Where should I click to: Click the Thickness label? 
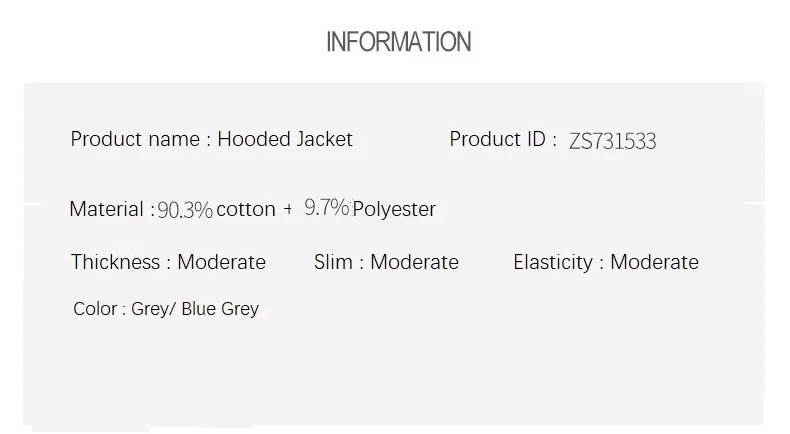tap(115, 262)
